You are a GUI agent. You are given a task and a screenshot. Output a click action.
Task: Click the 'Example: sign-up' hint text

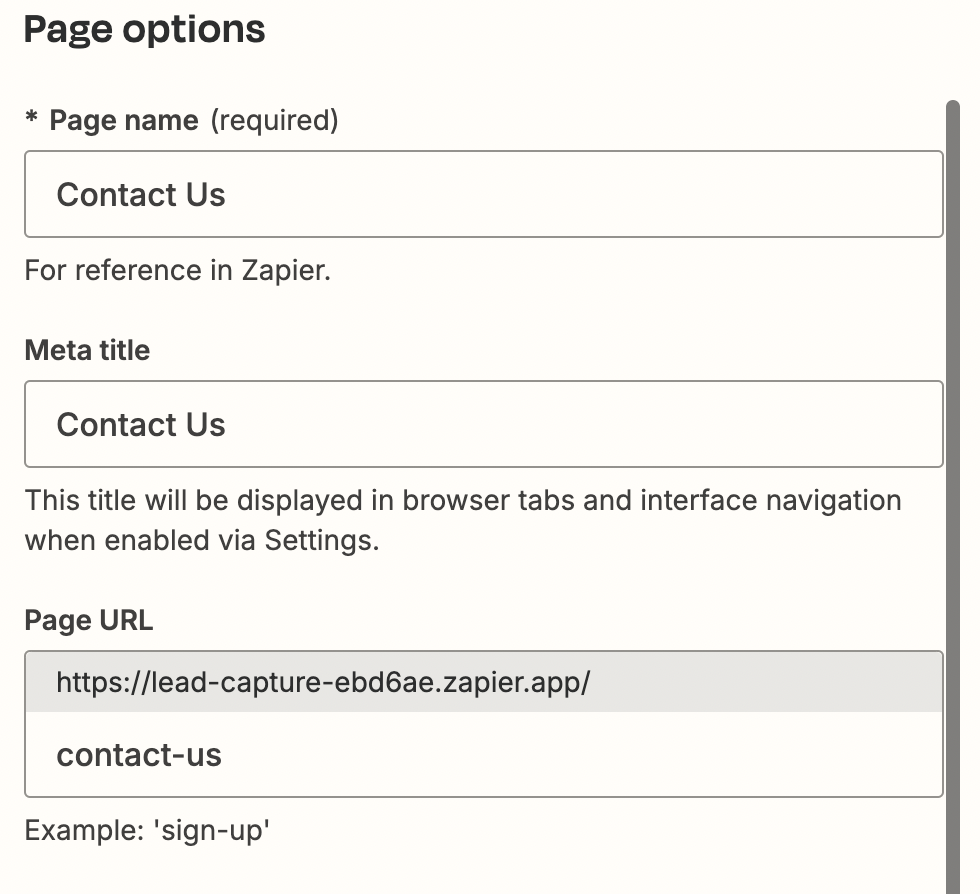pos(147,831)
